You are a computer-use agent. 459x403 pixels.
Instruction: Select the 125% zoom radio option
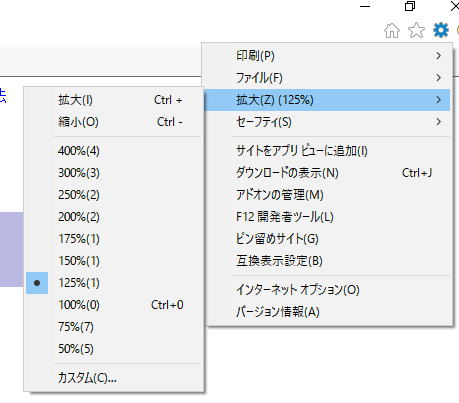click(114, 283)
